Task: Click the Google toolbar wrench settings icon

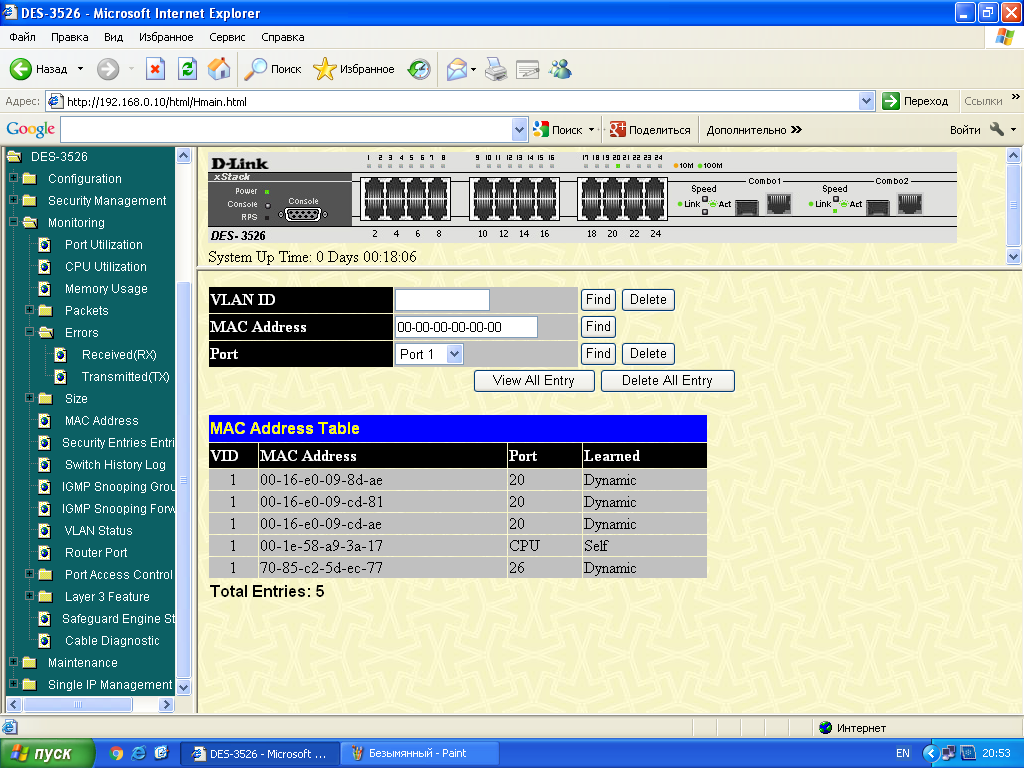Action: (997, 129)
